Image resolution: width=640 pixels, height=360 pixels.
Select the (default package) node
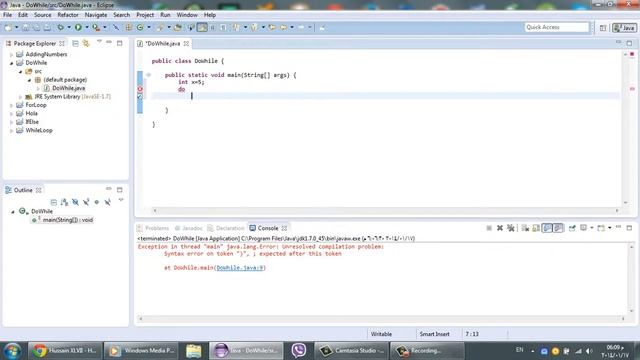[x=65, y=80]
